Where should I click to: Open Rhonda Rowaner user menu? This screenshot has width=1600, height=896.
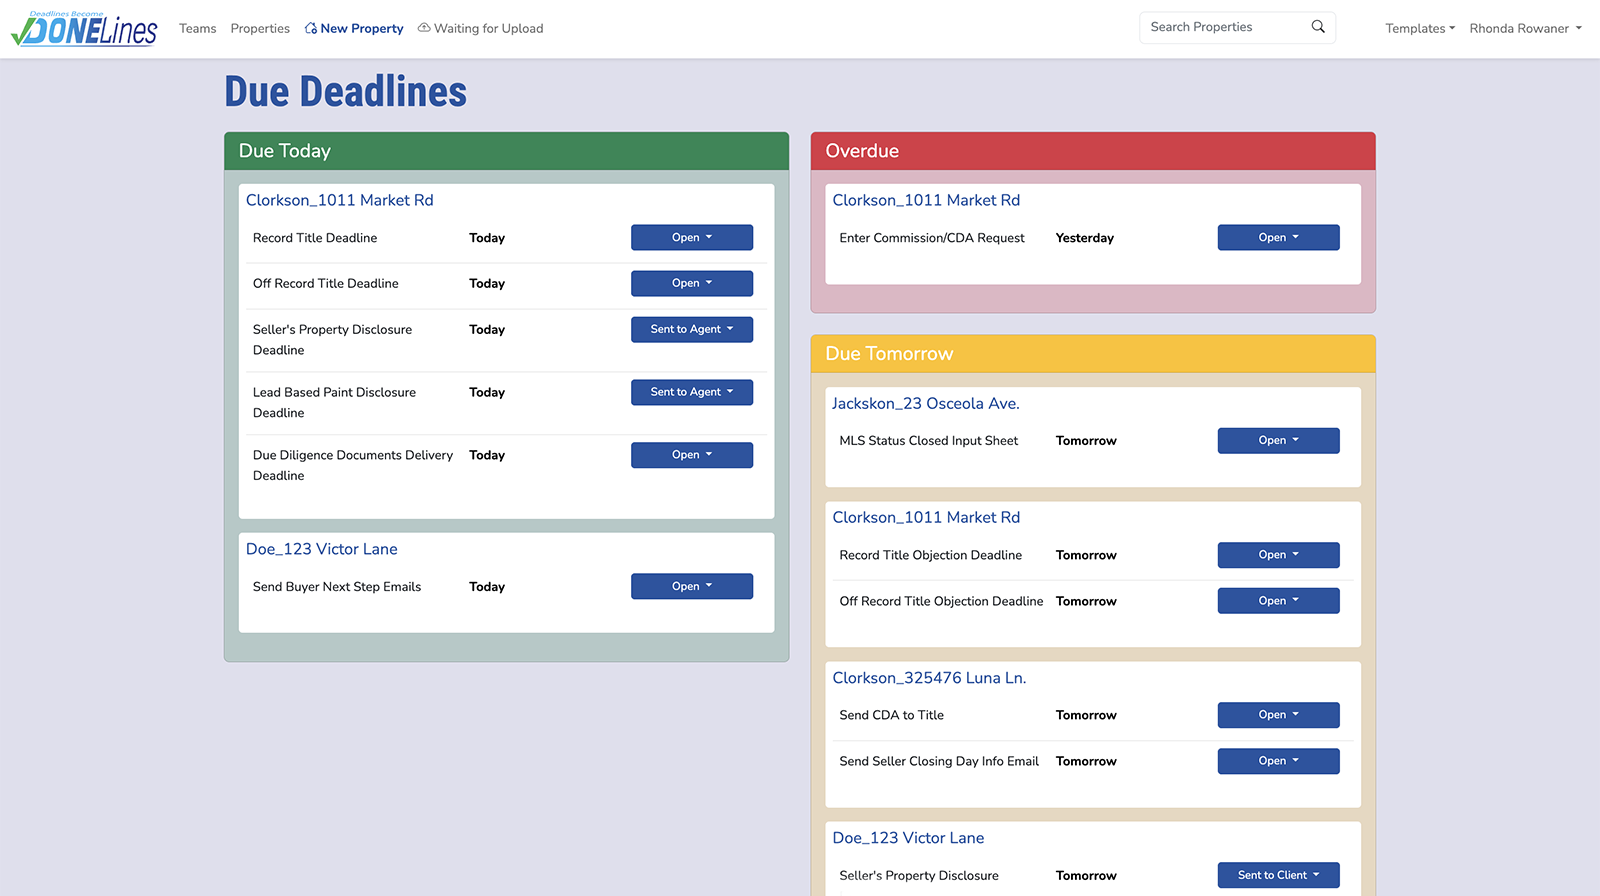(1526, 29)
